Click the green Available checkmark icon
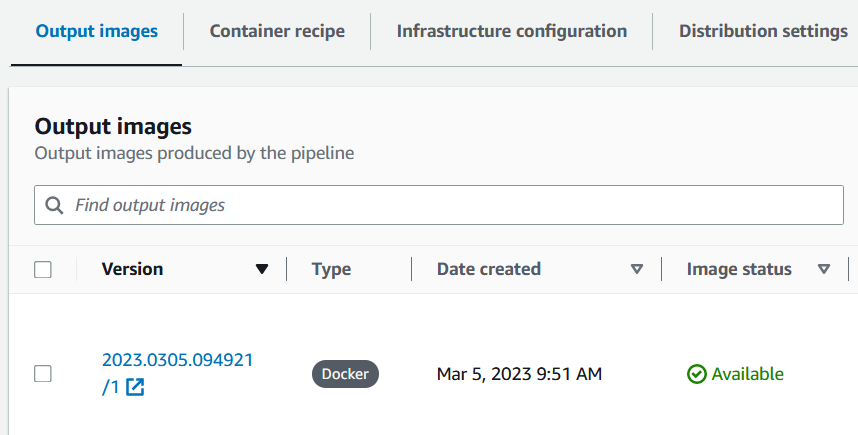Screen dimensions: 858x435 click(x=697, y=374)
